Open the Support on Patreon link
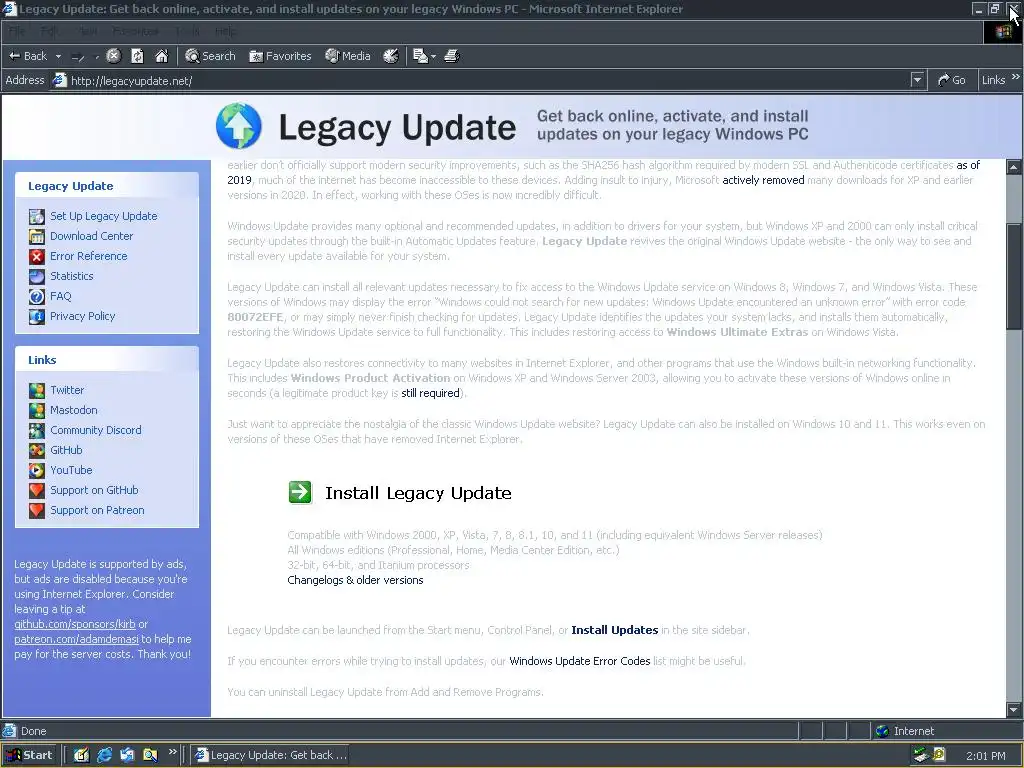 pos(97,510)
